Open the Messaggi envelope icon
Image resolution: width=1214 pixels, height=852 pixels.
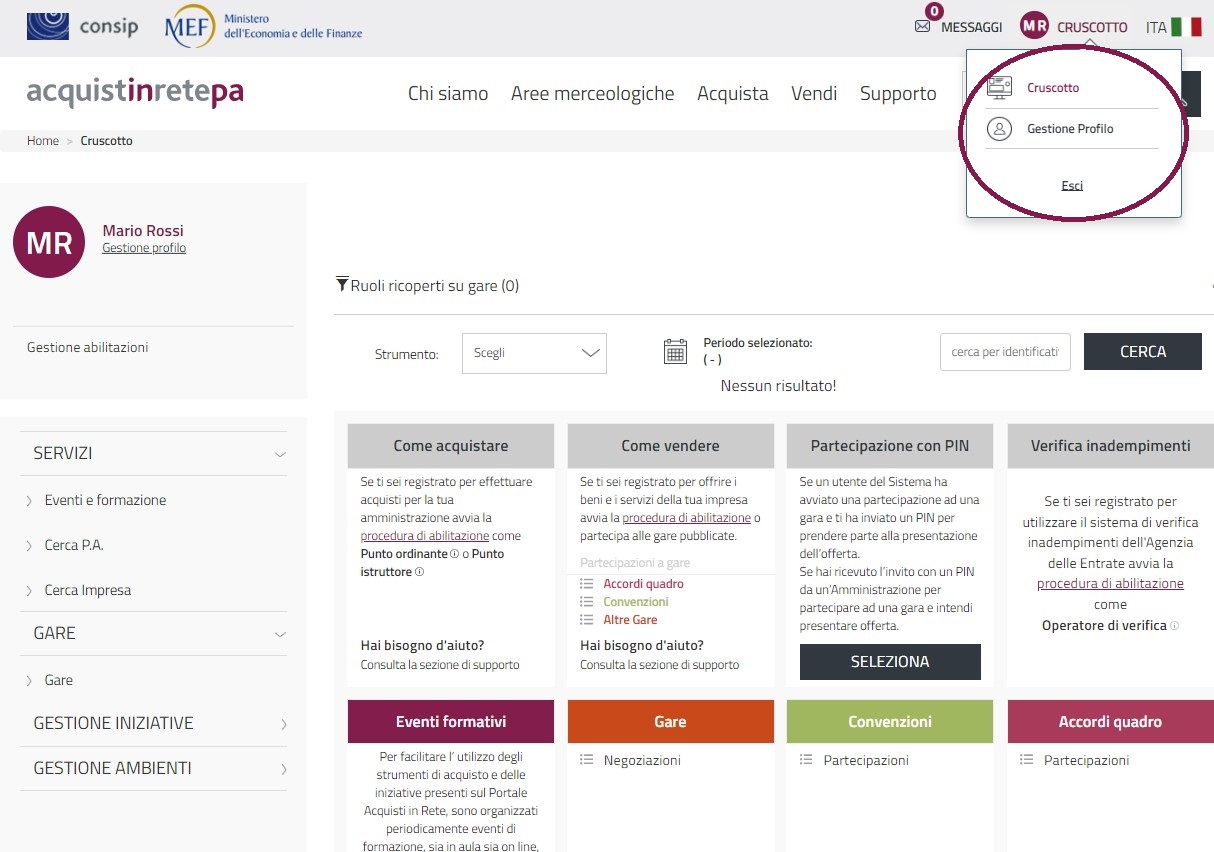coord(922,27)
